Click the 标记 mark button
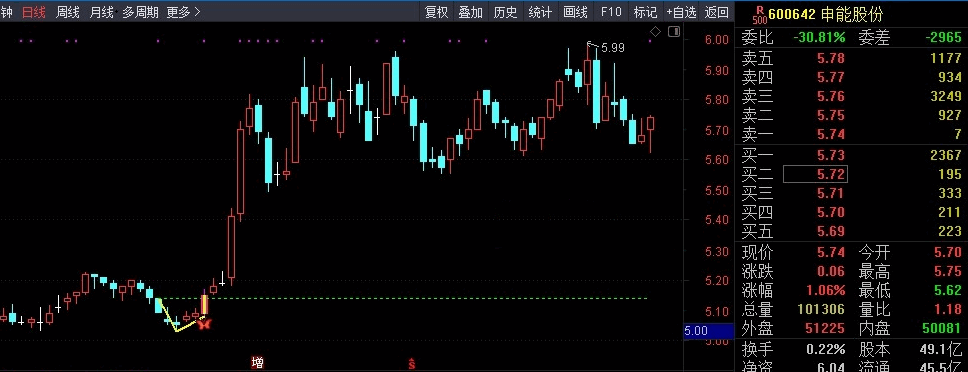Screen dimensions: 968x372 [645, 12]
